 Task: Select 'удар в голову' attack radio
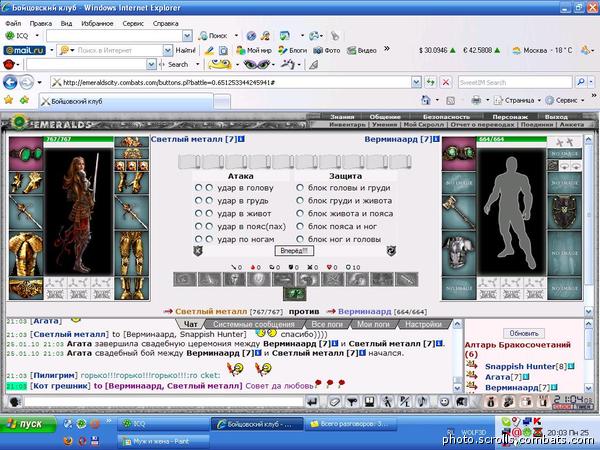pos(198,188)
